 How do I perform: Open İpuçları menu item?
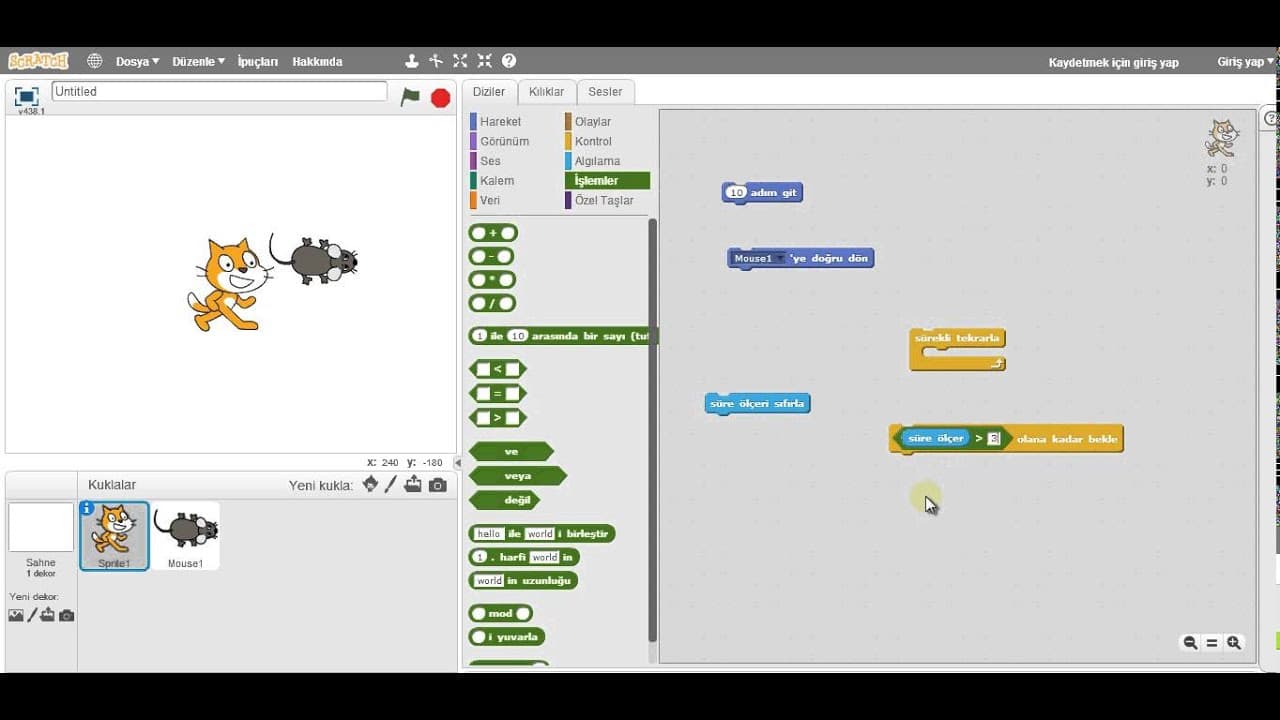coord(258,61)
